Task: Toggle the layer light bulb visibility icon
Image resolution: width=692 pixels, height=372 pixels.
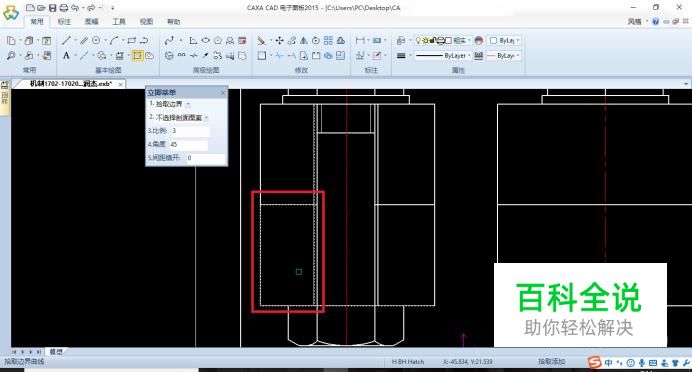Action: point(418,40)
